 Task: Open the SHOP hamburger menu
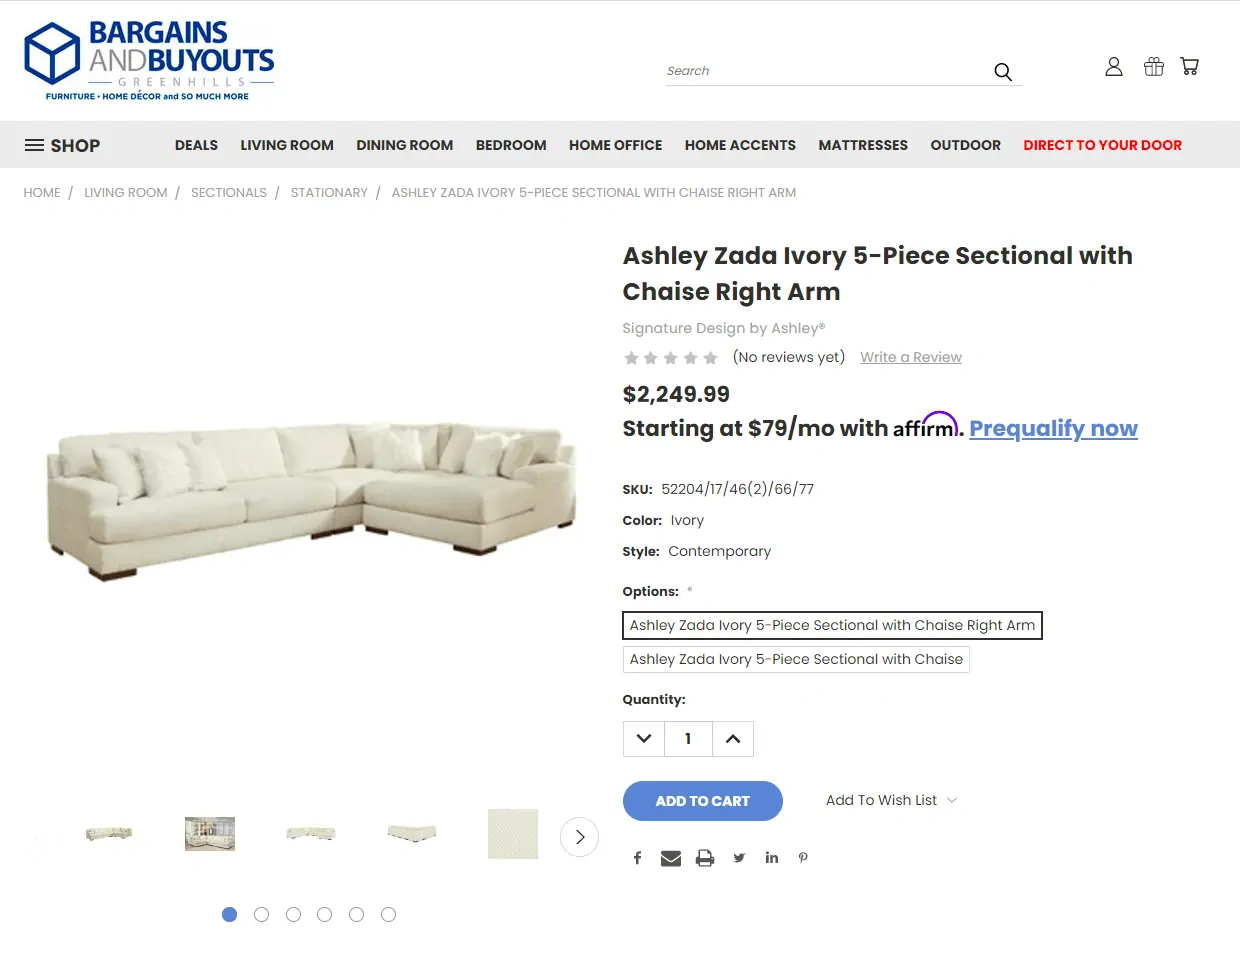(x=62, y=146)
